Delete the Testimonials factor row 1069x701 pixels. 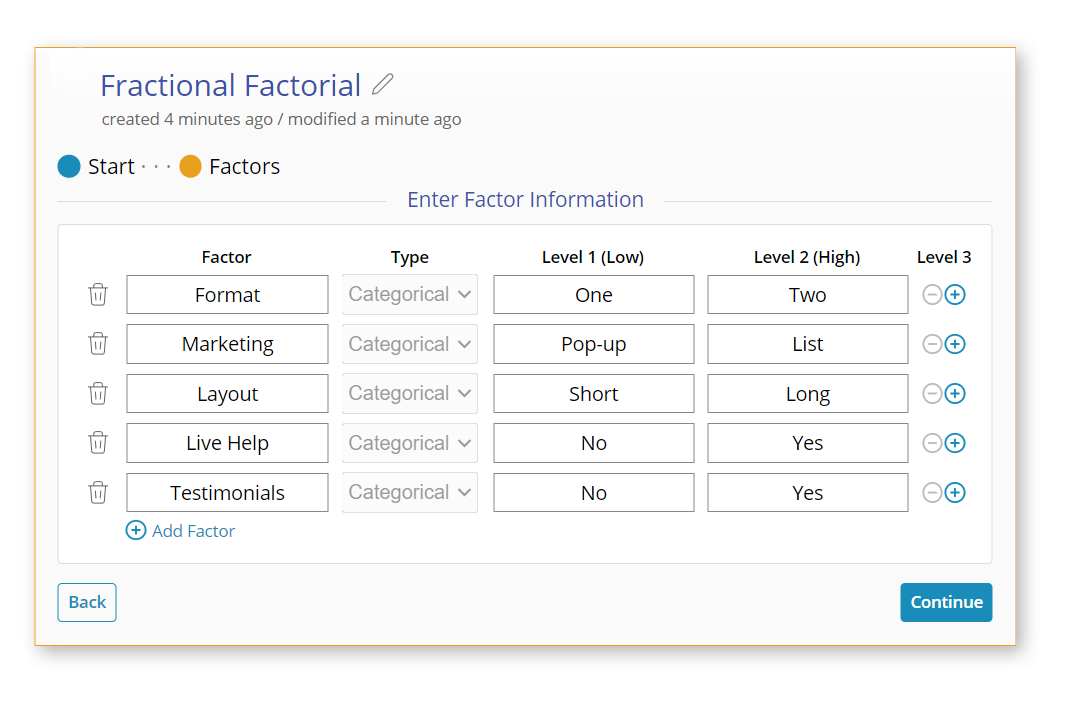coord(98,493)
